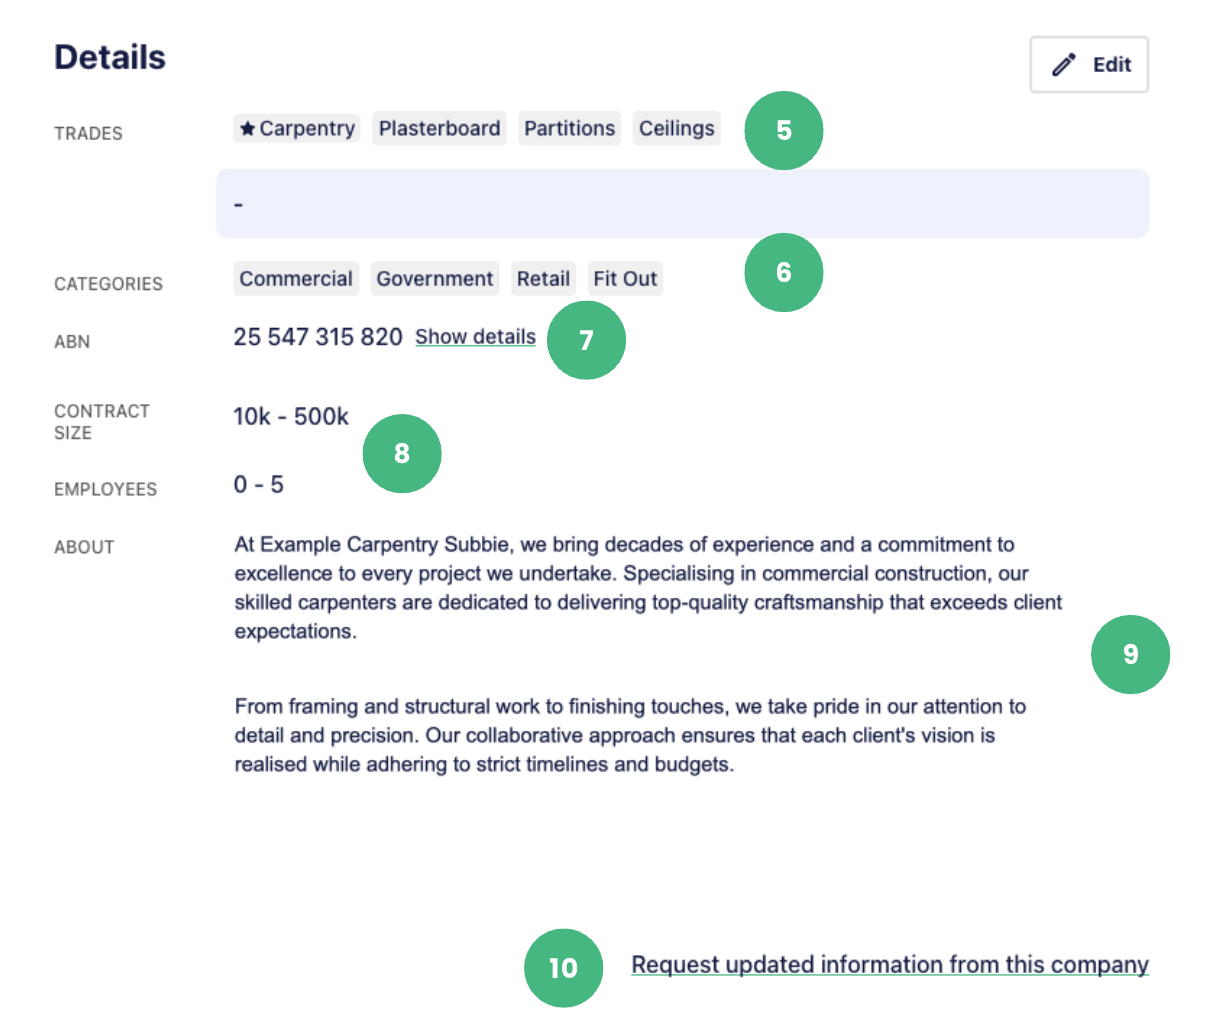Image resolution: width=1209 pixels, height=1034 pixels.
Task: Select the Ceilings trade tag
Action: pyautogui.click(x=676, y=128)
